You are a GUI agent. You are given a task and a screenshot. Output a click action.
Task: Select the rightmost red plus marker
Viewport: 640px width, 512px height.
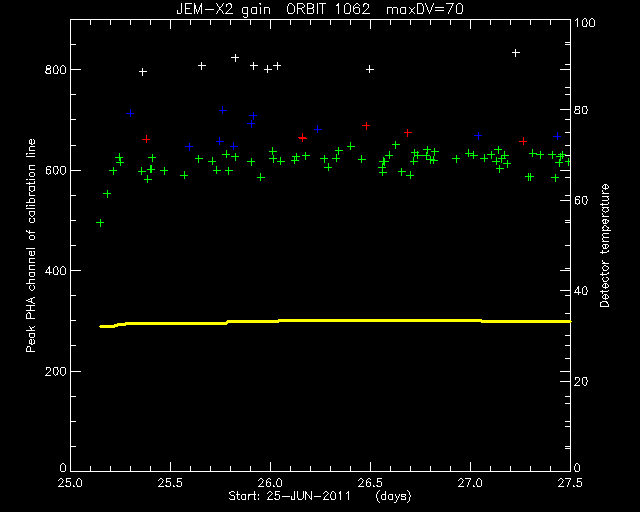coord(523,141)
